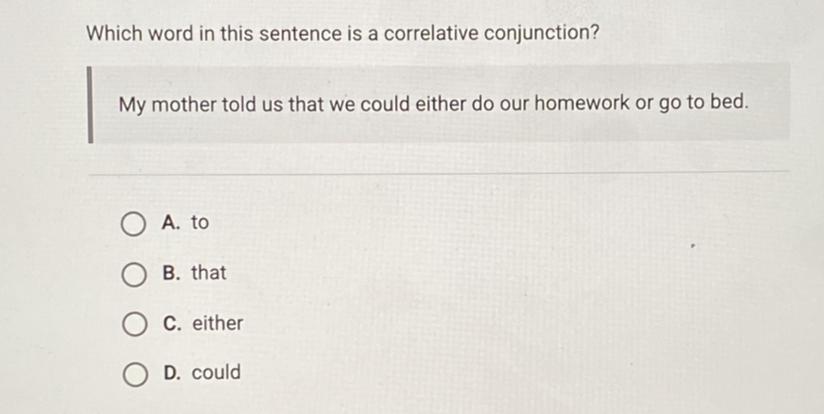Mark the radio button beside "could"
Screen dimensions: 824x414
[135, 375]
